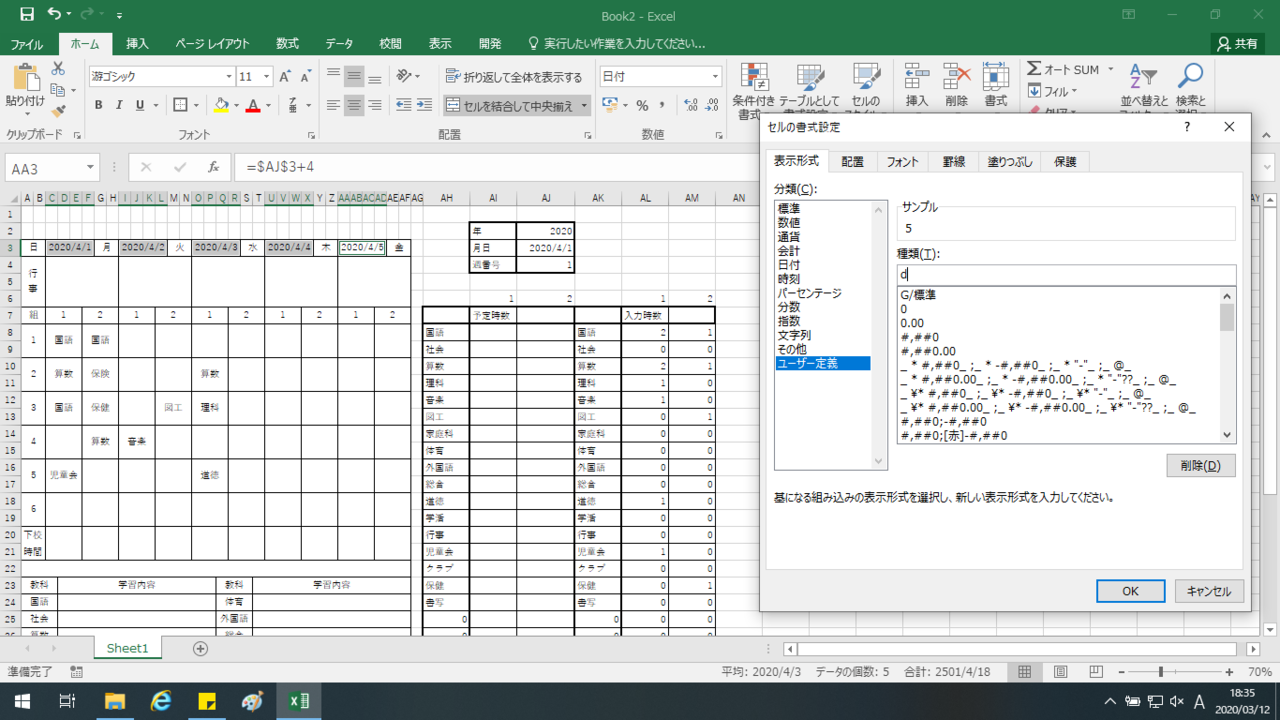The width and height of the screenshot is (1280, 720).
Task: Click the AutoSum (オート SUM) sigma icon
Action: point(1034,69)
